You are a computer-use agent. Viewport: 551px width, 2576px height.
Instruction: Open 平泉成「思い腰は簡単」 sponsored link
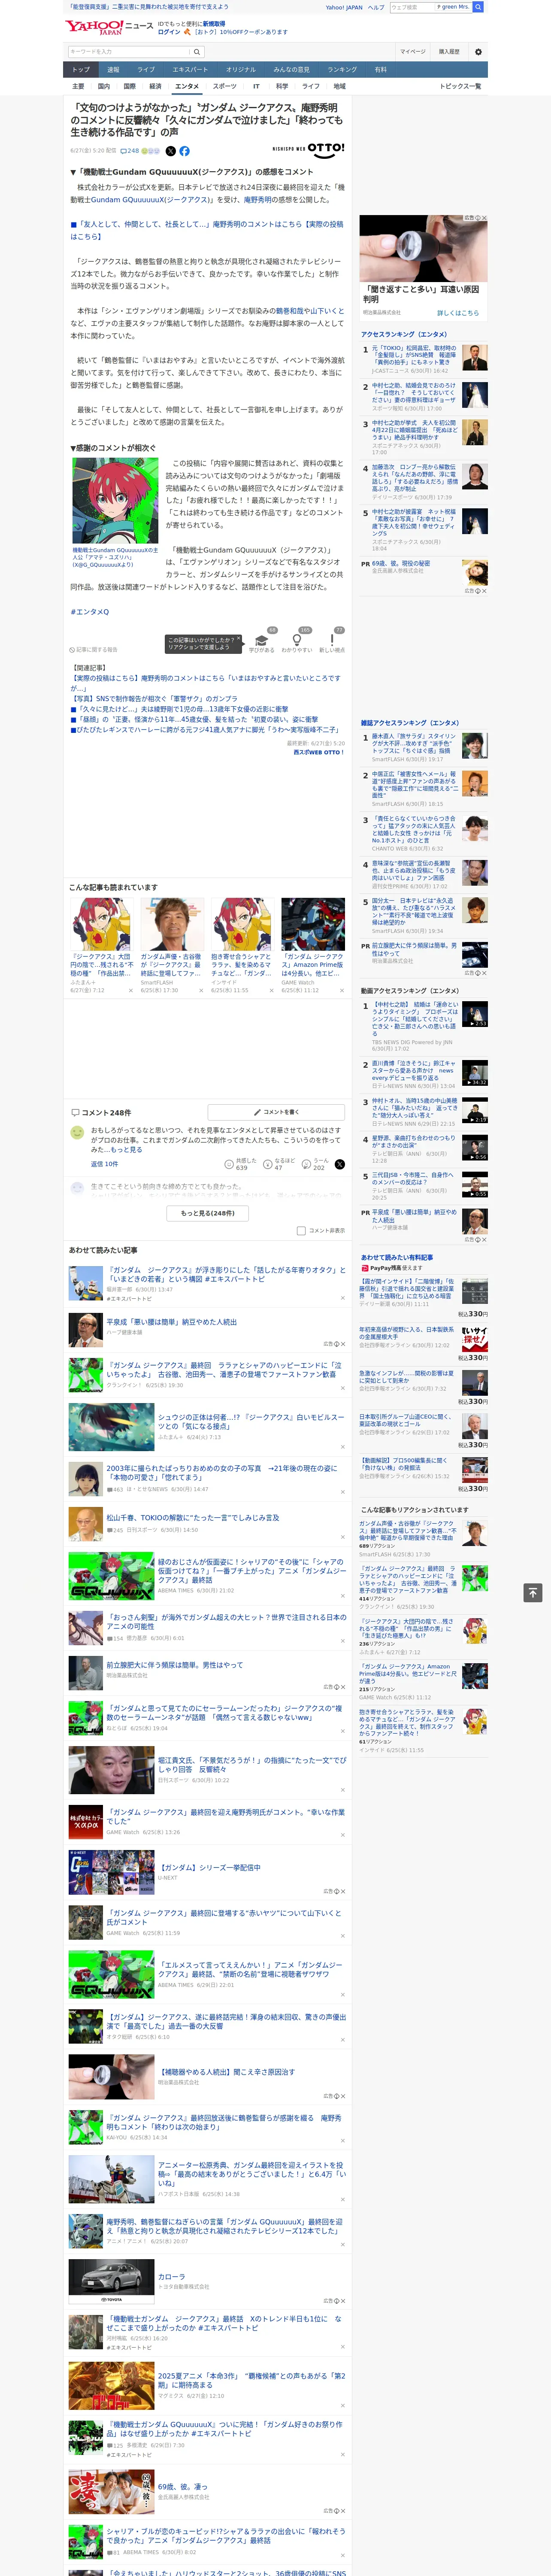(172, 1322)
